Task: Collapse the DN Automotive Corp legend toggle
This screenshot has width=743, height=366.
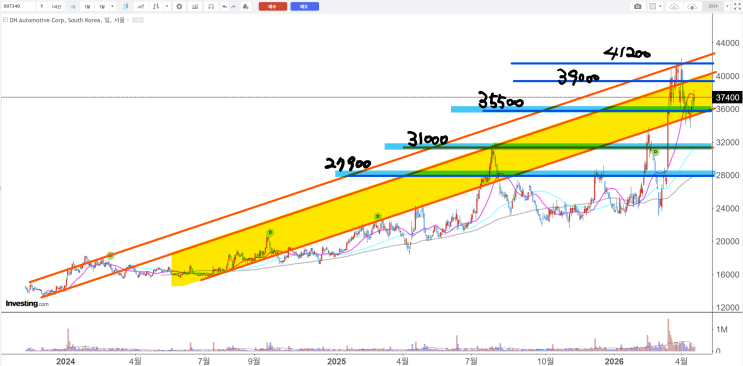Action: pos(5,20)
